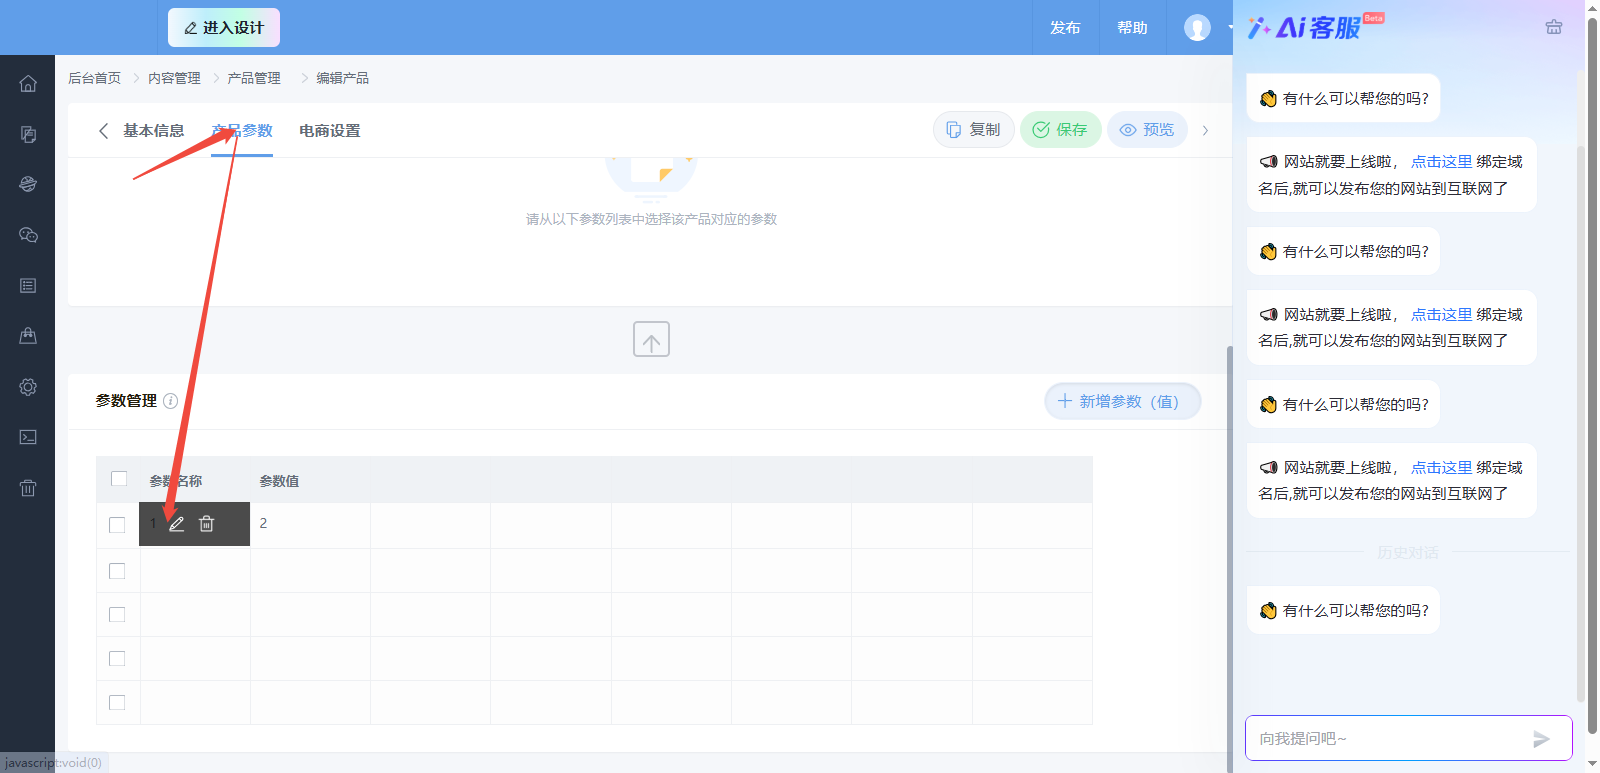Go to 产品管理 breadcrumb
Viewport: 1600px width, 773px height.
coord(254,78)
